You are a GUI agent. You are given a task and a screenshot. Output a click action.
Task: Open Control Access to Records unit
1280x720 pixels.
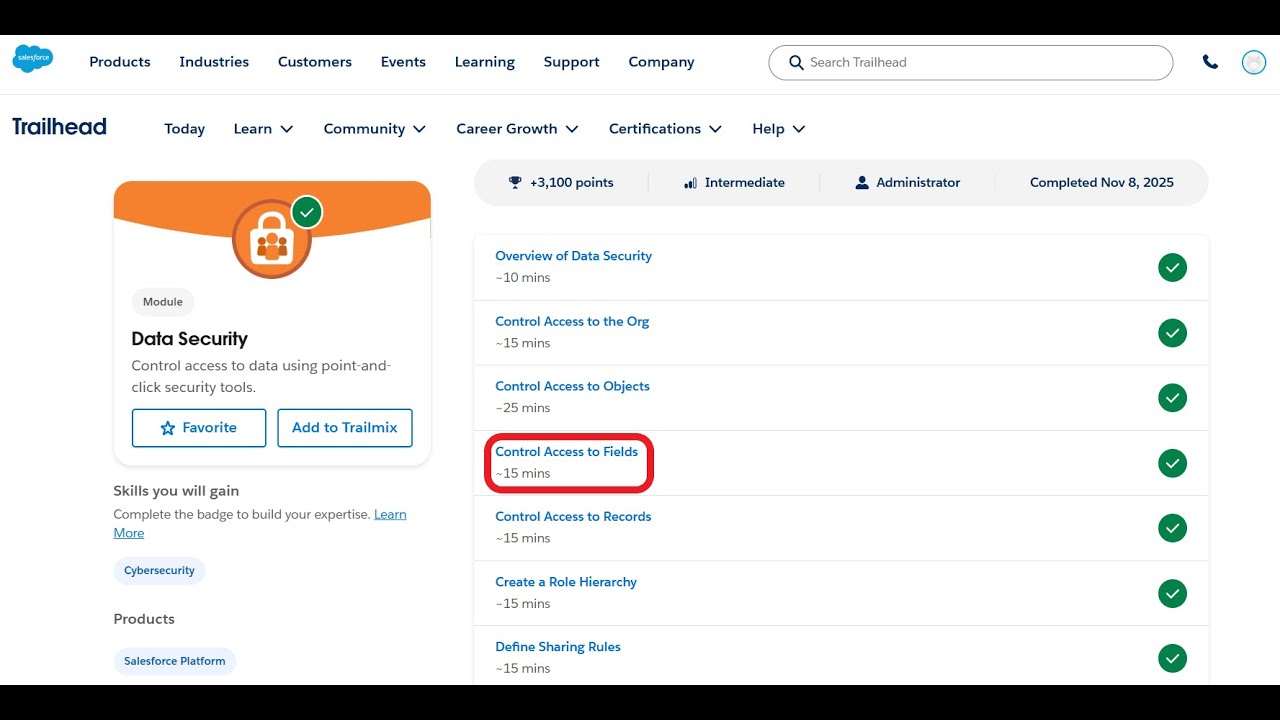pos(573,517)
